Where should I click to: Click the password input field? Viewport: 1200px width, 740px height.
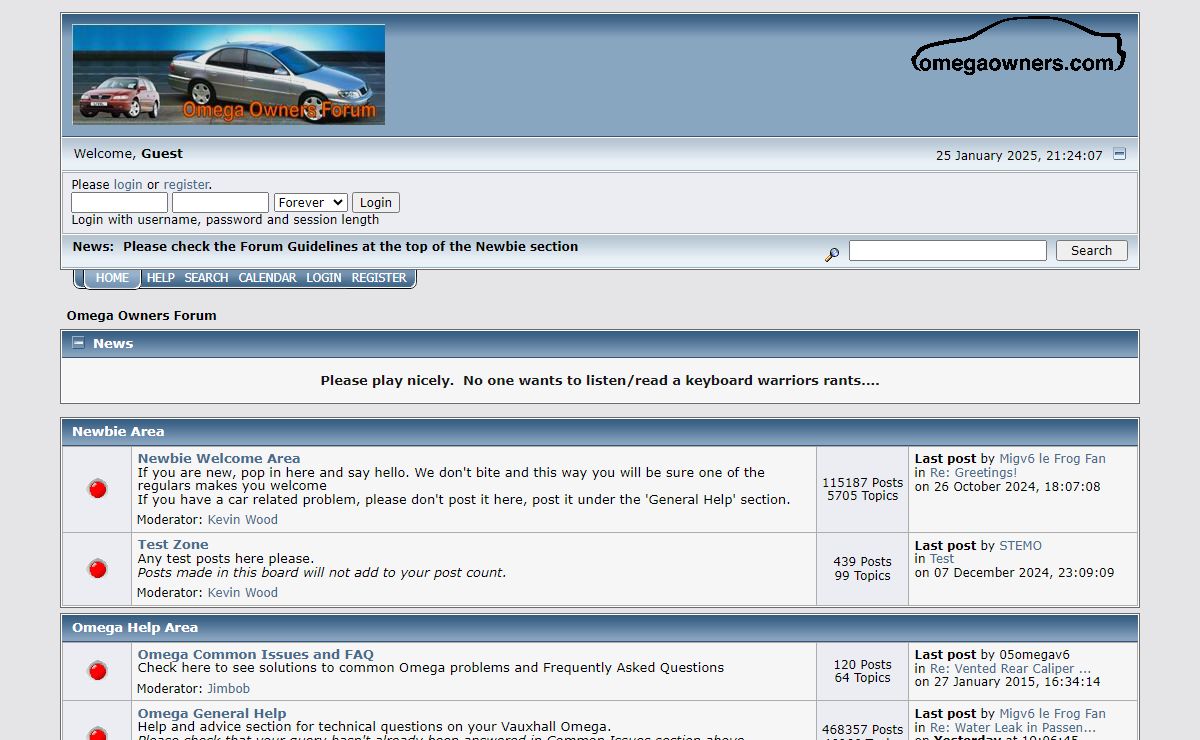point(220,202)
